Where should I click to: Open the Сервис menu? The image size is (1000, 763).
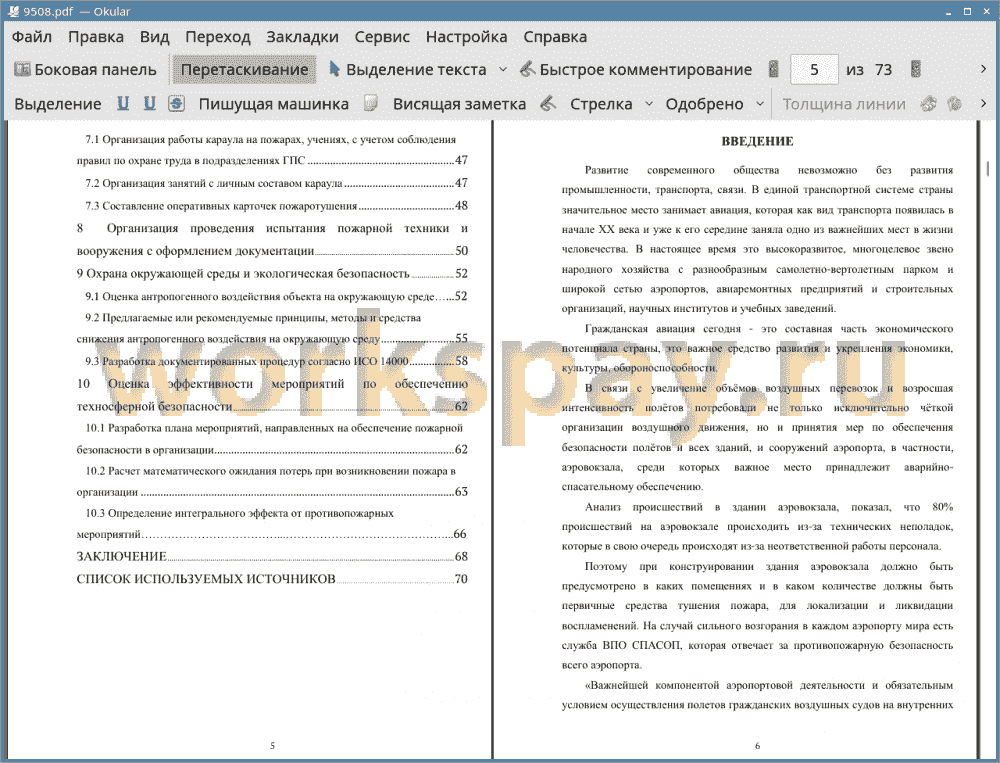382,36
